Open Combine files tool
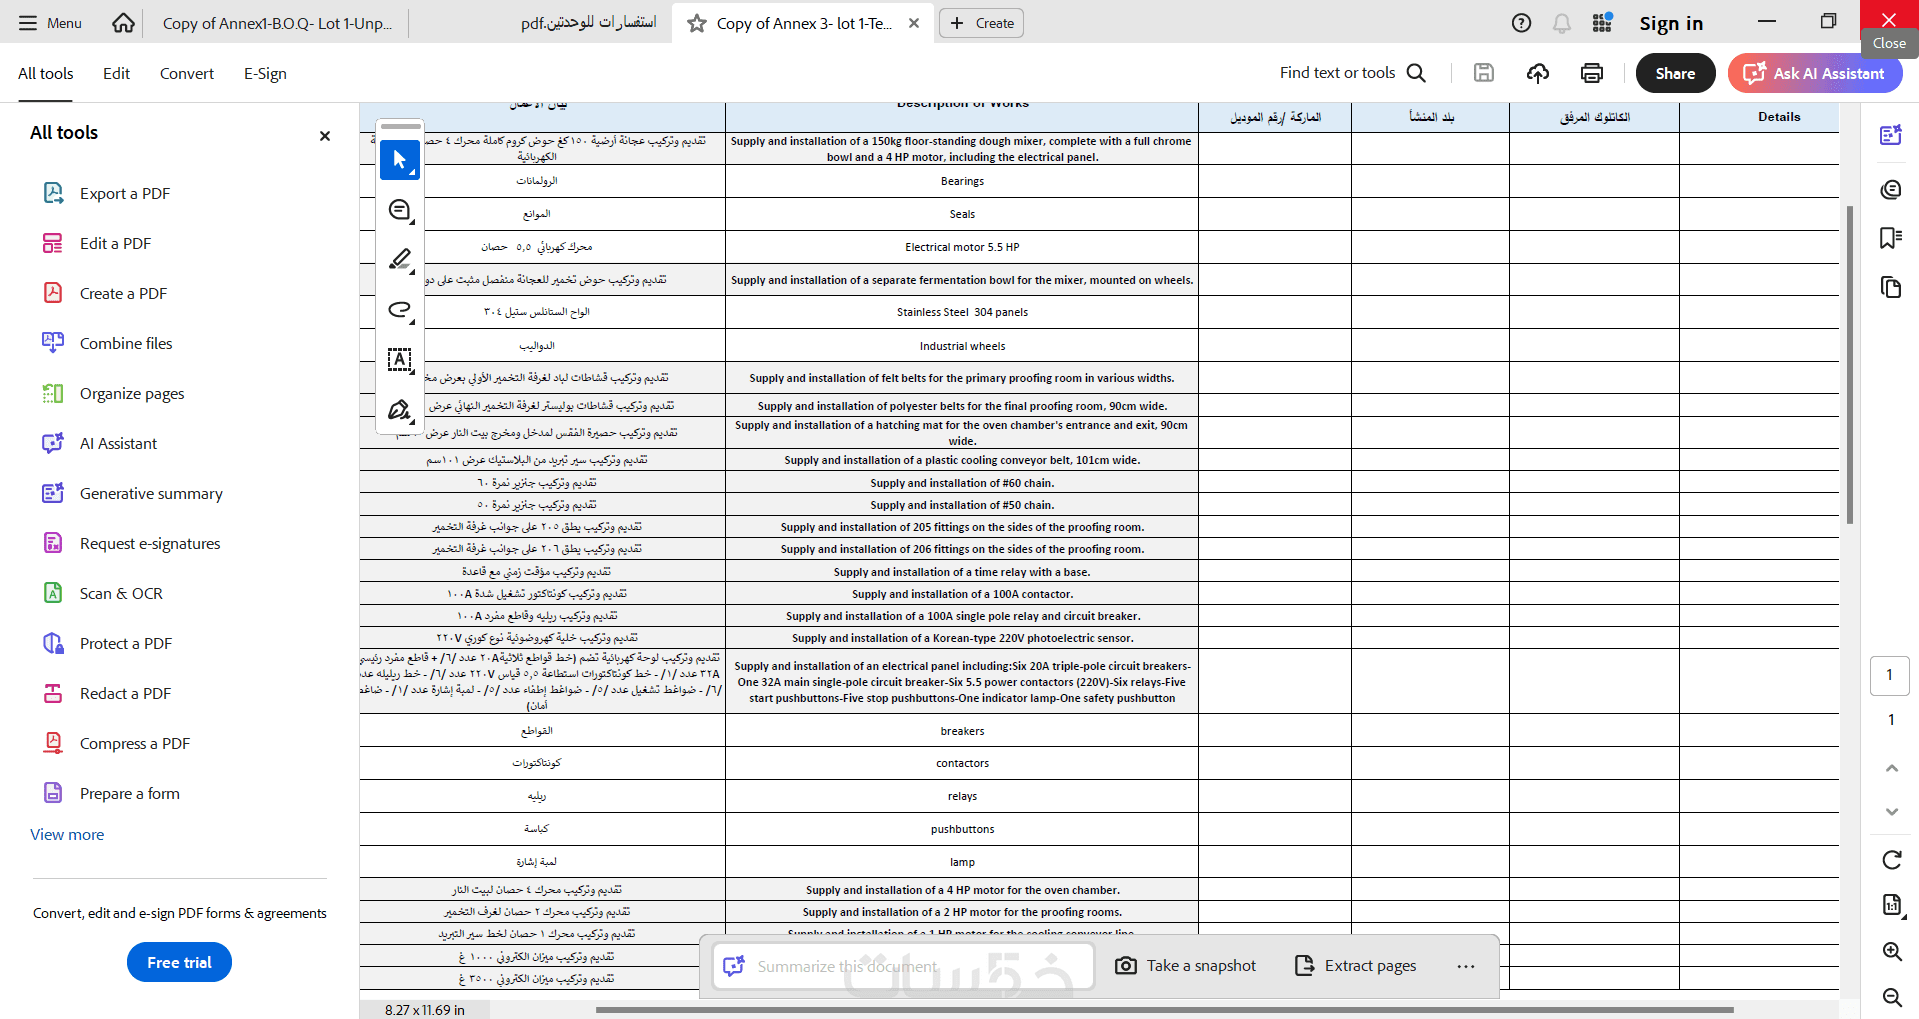This screenshot has width=1919, height=1019. point(107,343)
